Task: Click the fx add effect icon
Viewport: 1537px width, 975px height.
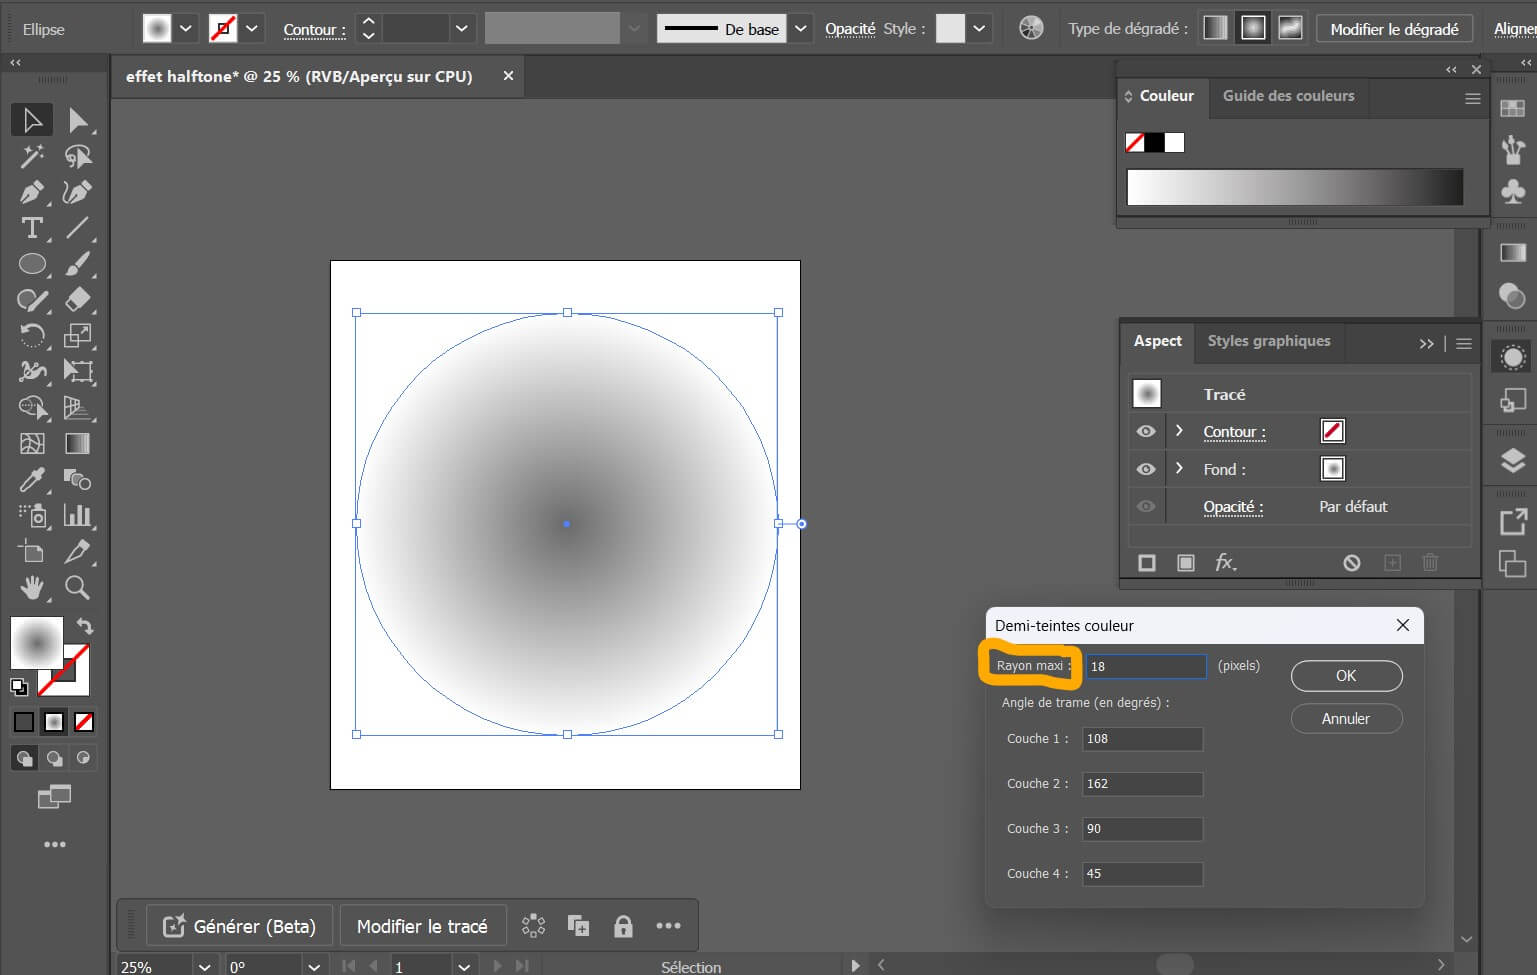Action: 1225,563
